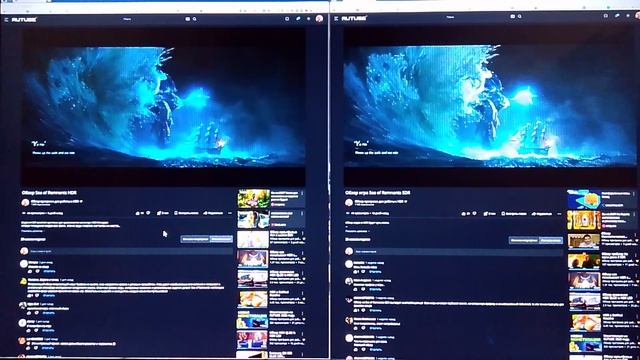Image resolution: width=640 pixels, height=360 pixels.
Task: Select the darker comment sort button, SDR window
Action: click(524, 240)
